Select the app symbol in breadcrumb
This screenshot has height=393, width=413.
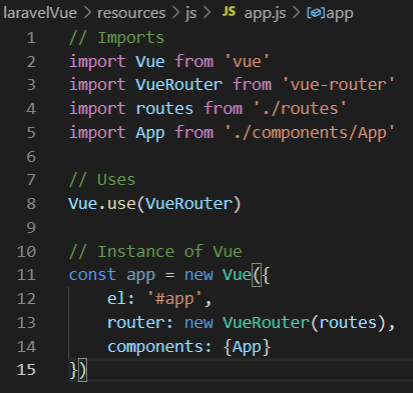click(x=340, y=14)
